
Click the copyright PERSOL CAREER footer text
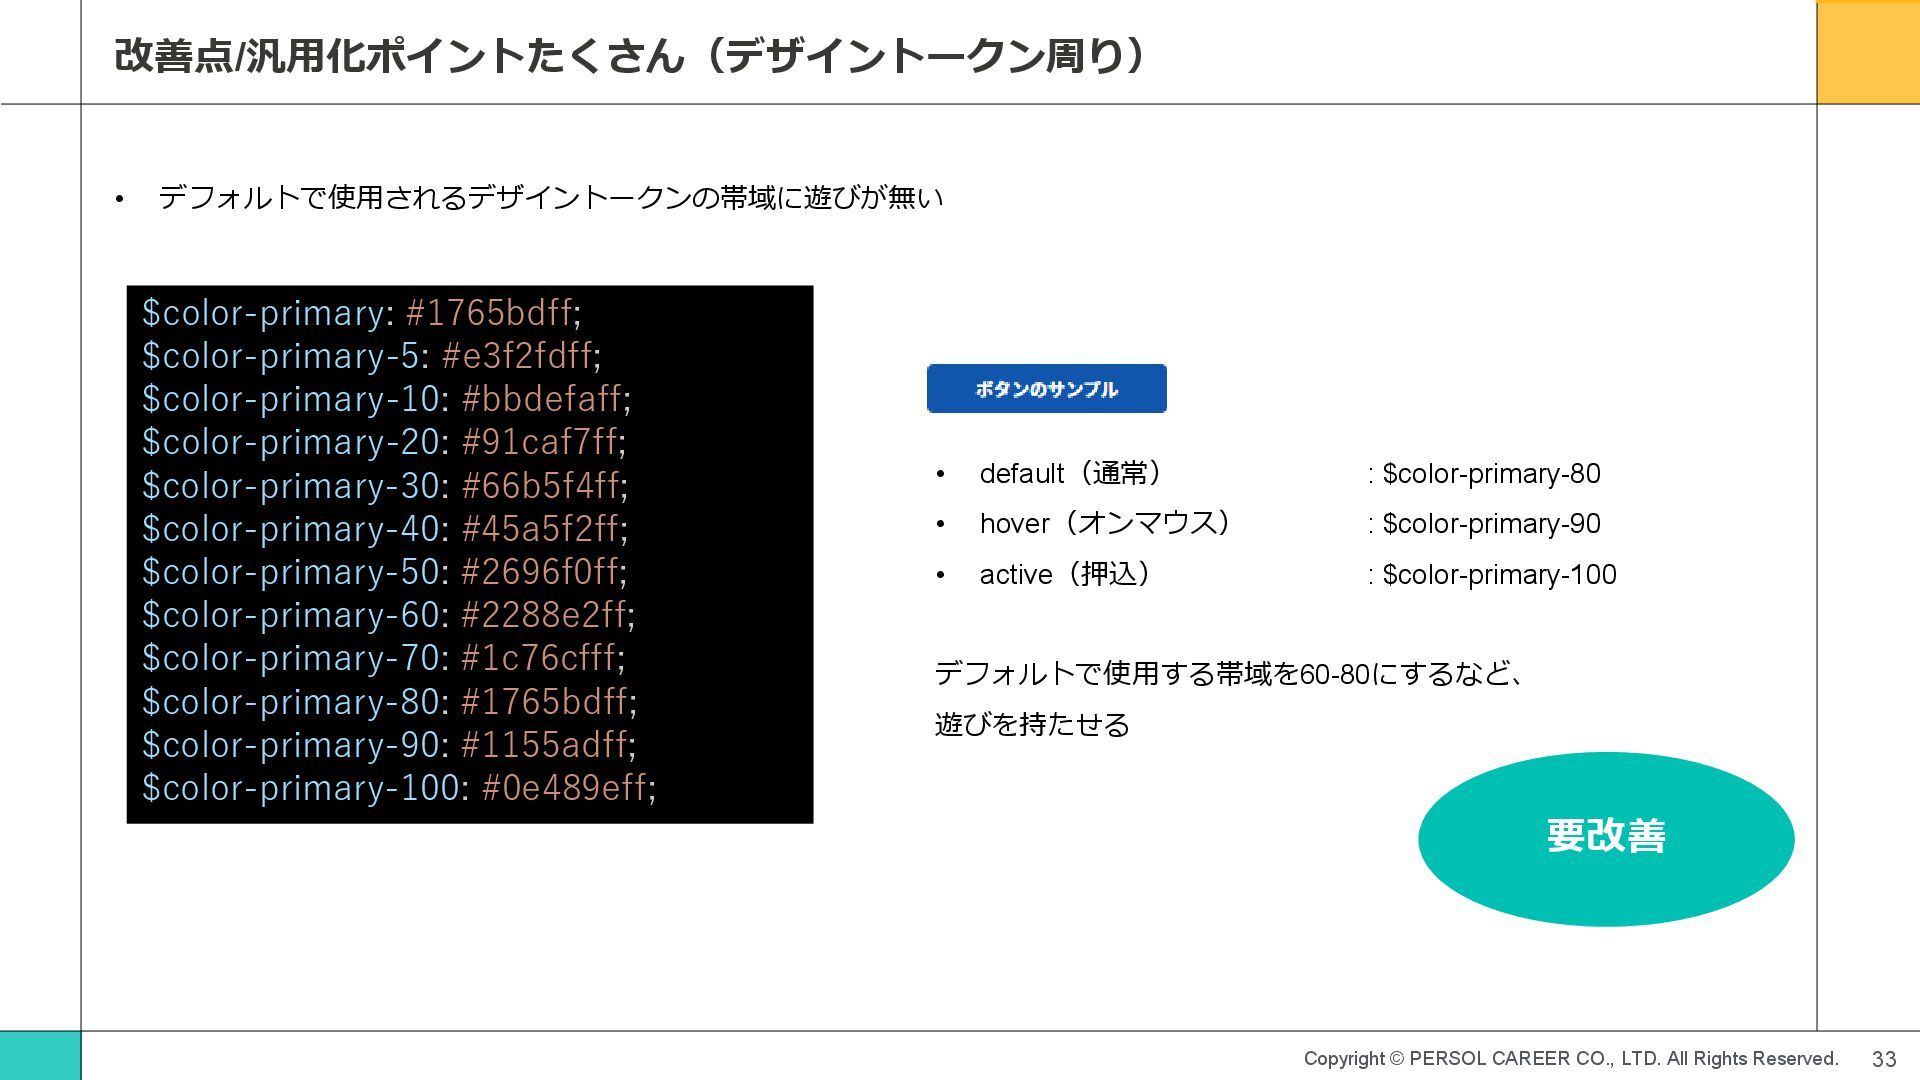pyautogui.click(x=1571, y=1059)
